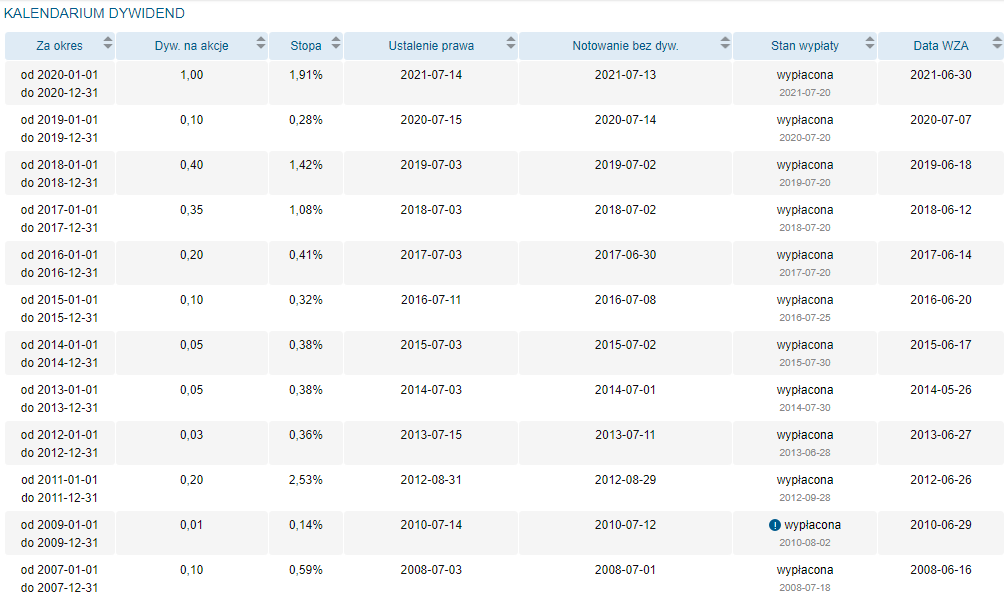Screen dimensions: 1004x605
Task: Click the Stopa column sort arrows
Action: [x=336, y=43]
